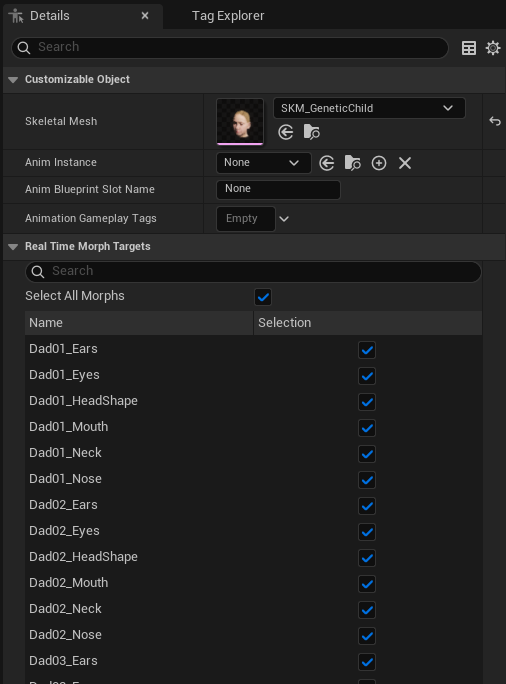Image resolution: width=506 pixels, height=684 pixels.
Task: Clear the Anim Instance value
Action: coord(405,163)
